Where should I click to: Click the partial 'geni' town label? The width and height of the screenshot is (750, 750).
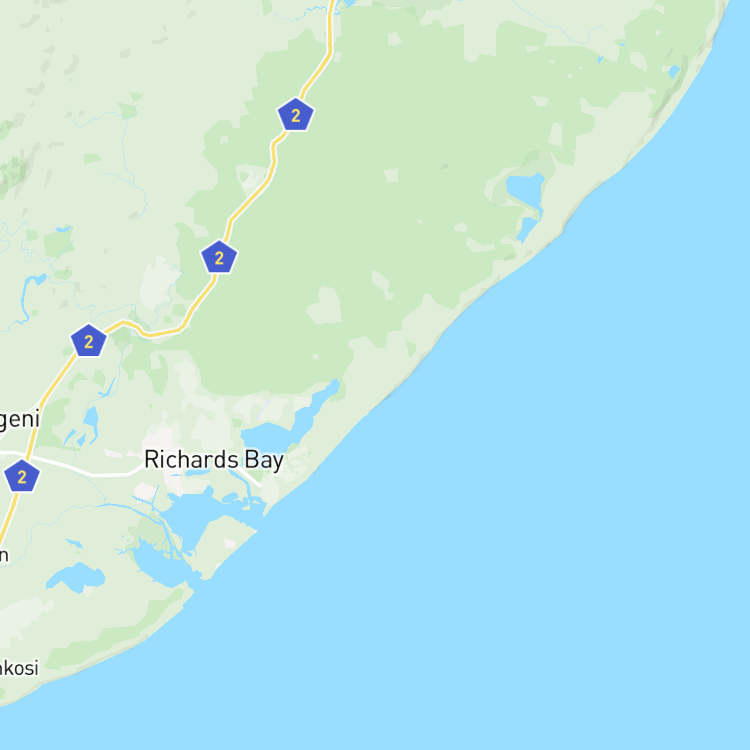19,420
